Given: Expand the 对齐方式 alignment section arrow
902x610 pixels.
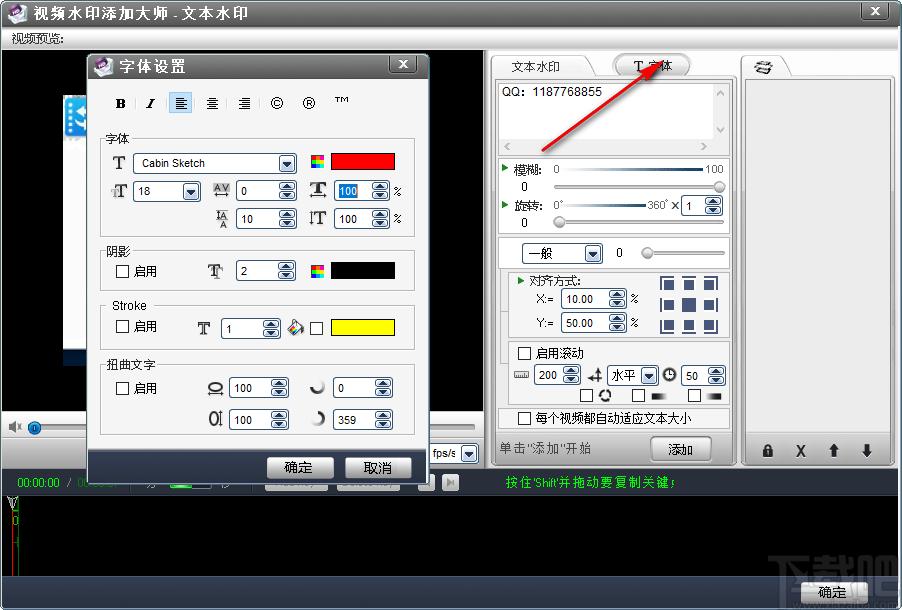Looking at the screenshot, I should (521, 280).
